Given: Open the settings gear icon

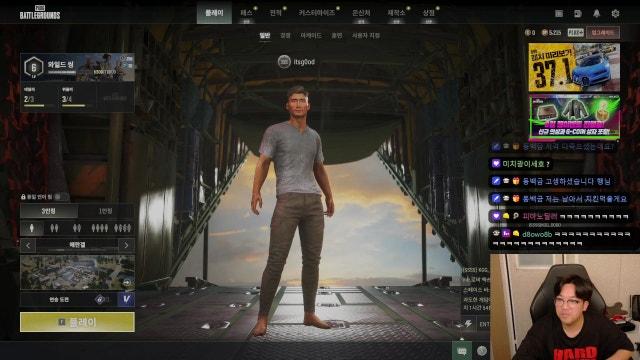Looking at the screenshot, I should (615, 13).
